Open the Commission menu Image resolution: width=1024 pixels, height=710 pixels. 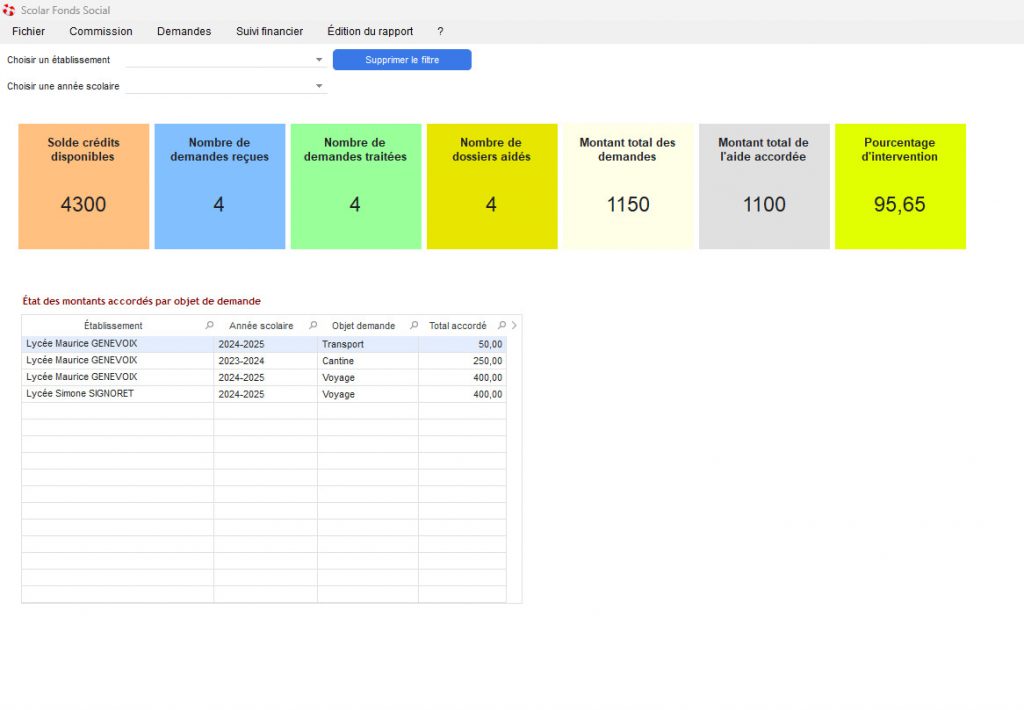coord(101,32)
